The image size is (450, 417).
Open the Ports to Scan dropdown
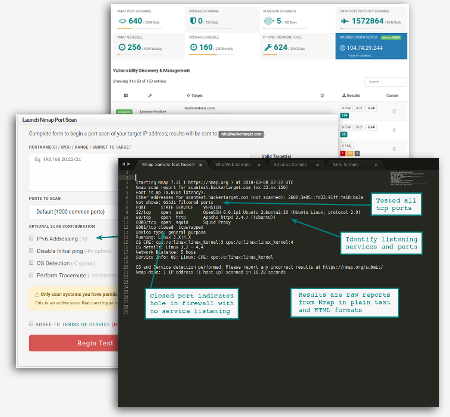[x=74, y=212]
